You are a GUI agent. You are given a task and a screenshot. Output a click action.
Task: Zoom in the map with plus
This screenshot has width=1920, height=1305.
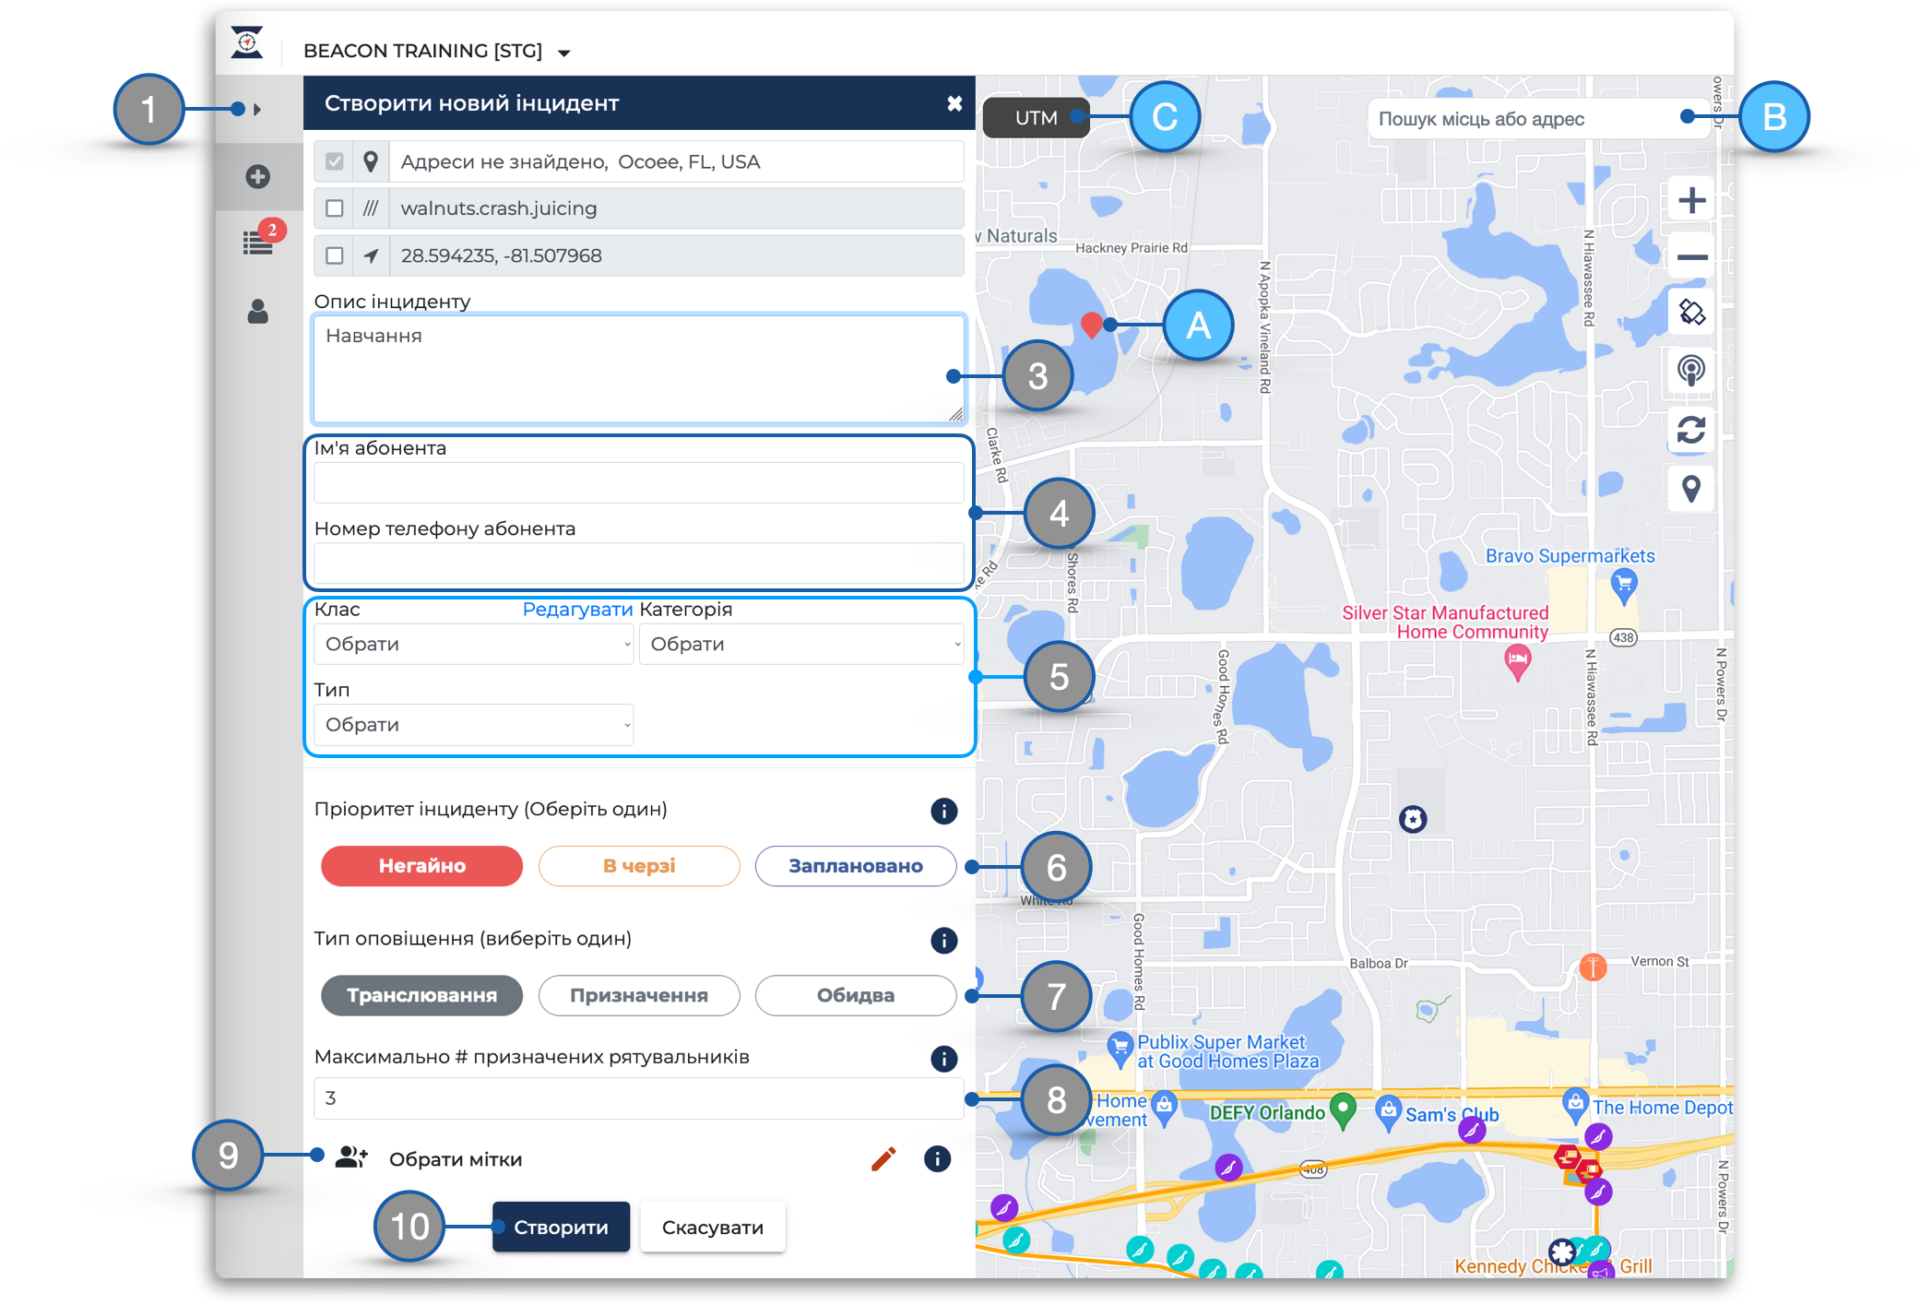[x=1691, y=201]
